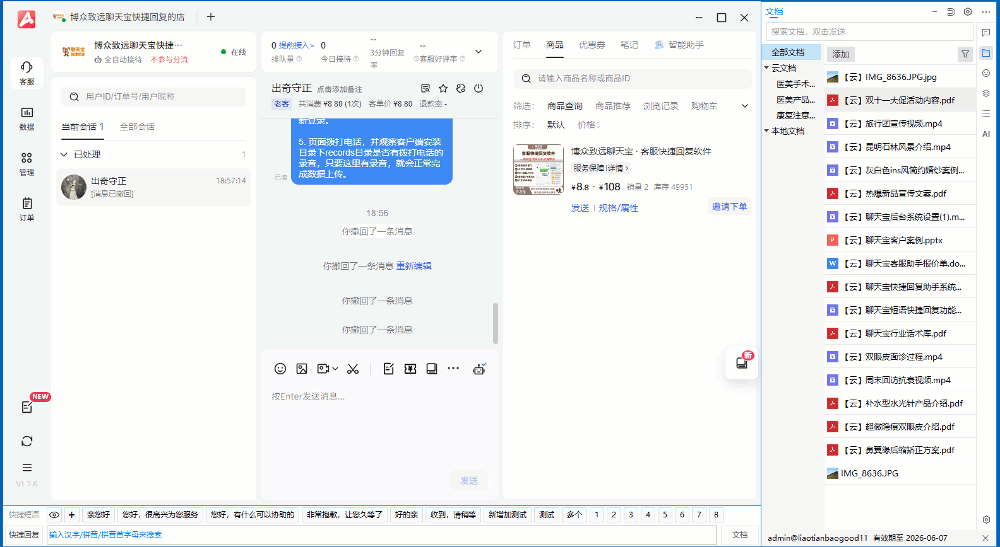Collapse the 本地文档 tree node

click(767, 131)
